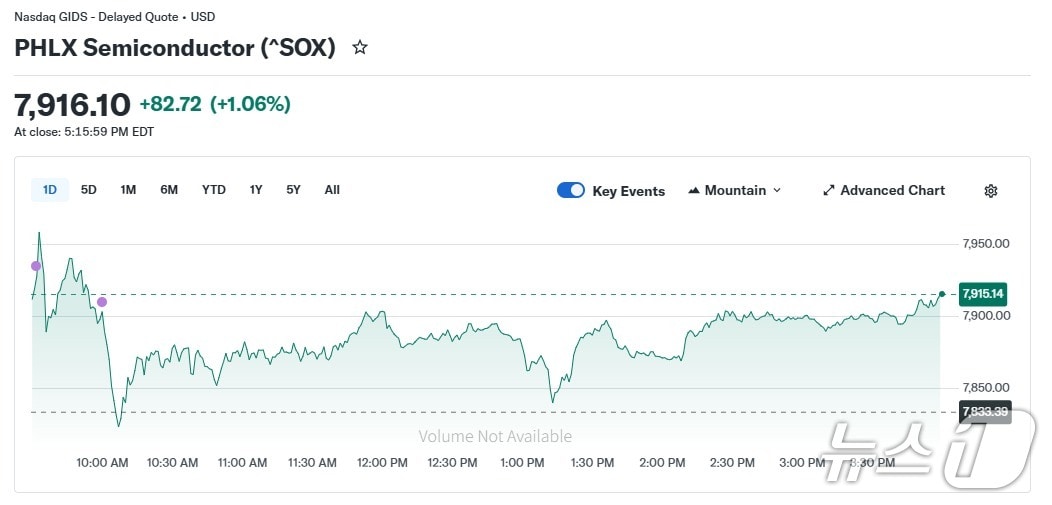Click the first purple key event marker
The height and width of the screenshot is (505, 1052).
tap(36, 266)
